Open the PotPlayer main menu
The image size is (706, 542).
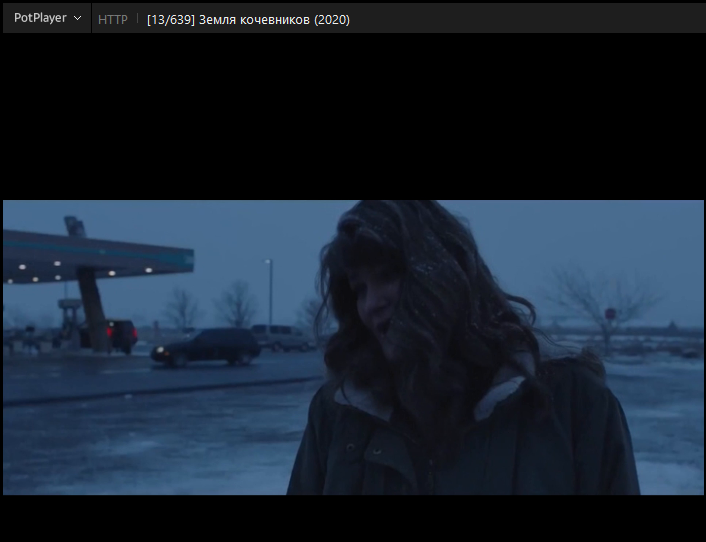pos(47,18)
